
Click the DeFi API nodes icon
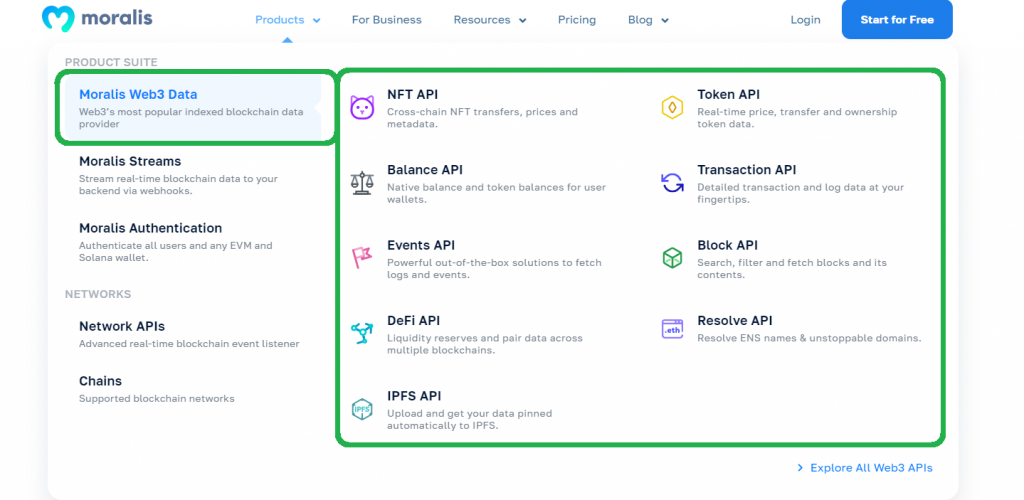pyautogui.click(x=362, y=333)
